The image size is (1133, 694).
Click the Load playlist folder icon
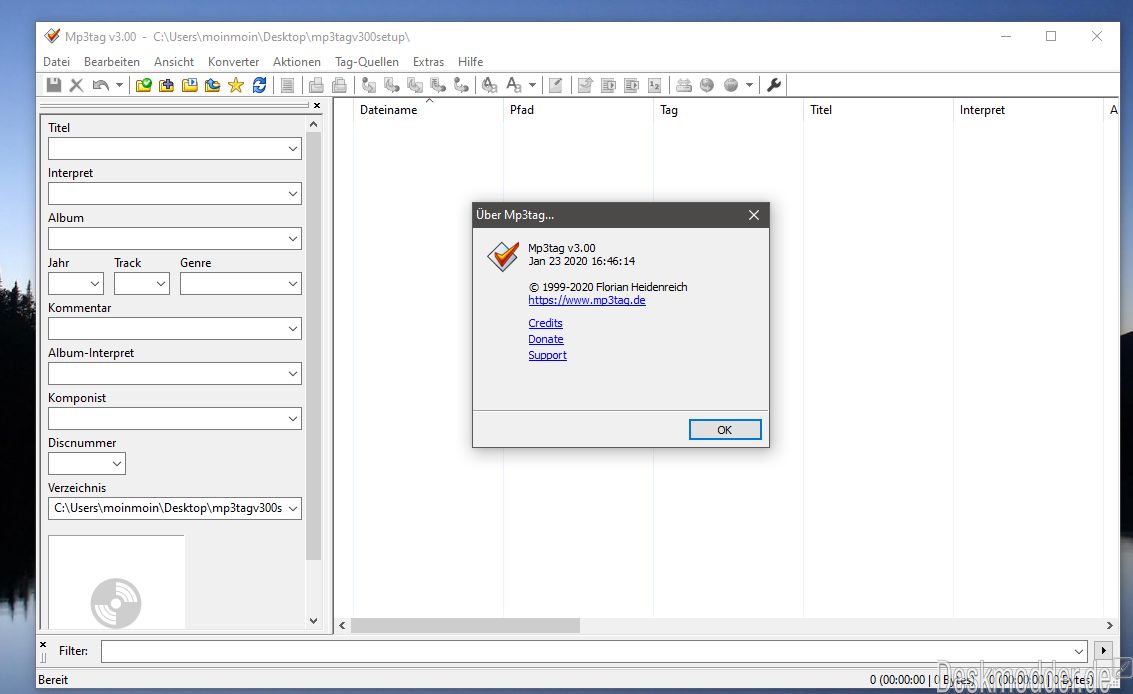(189, 85)
